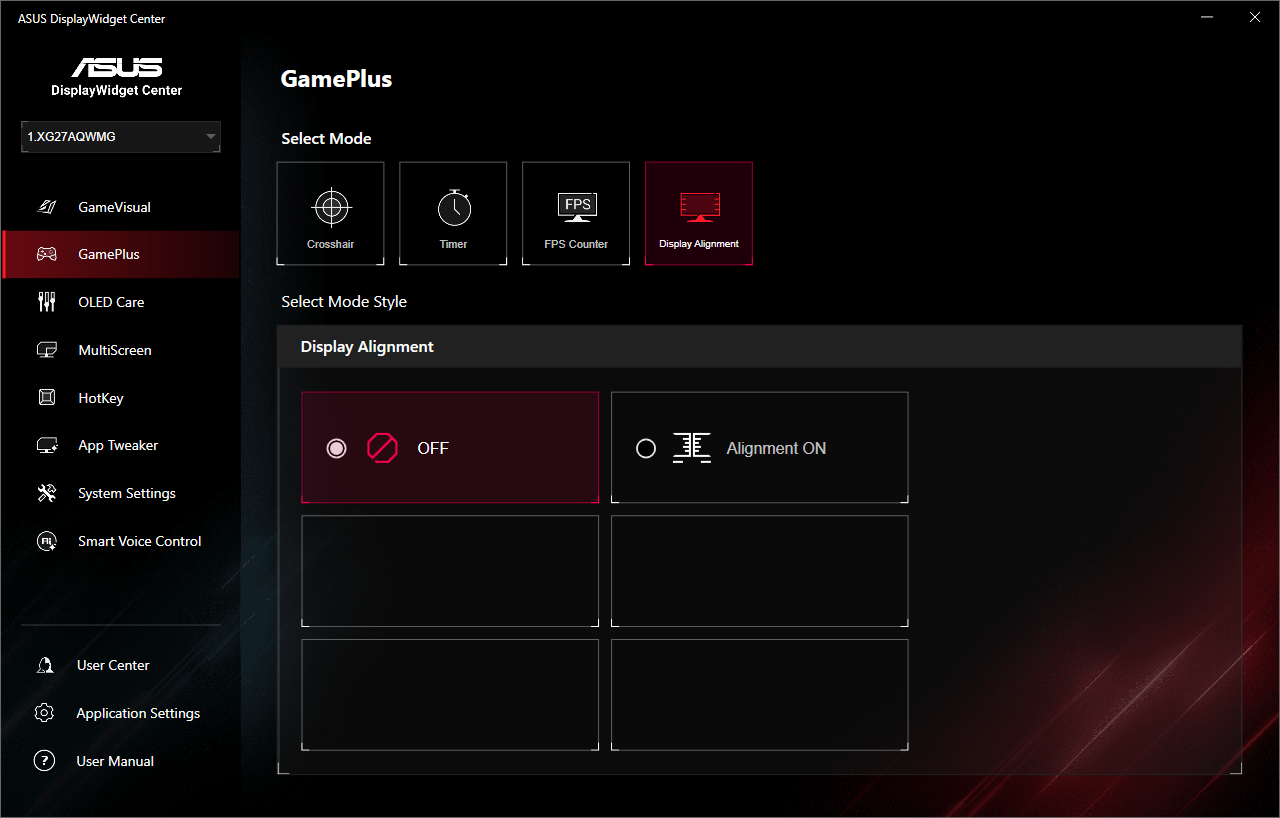
Task: Open the HotKey section icon
Action: point(46,398)
